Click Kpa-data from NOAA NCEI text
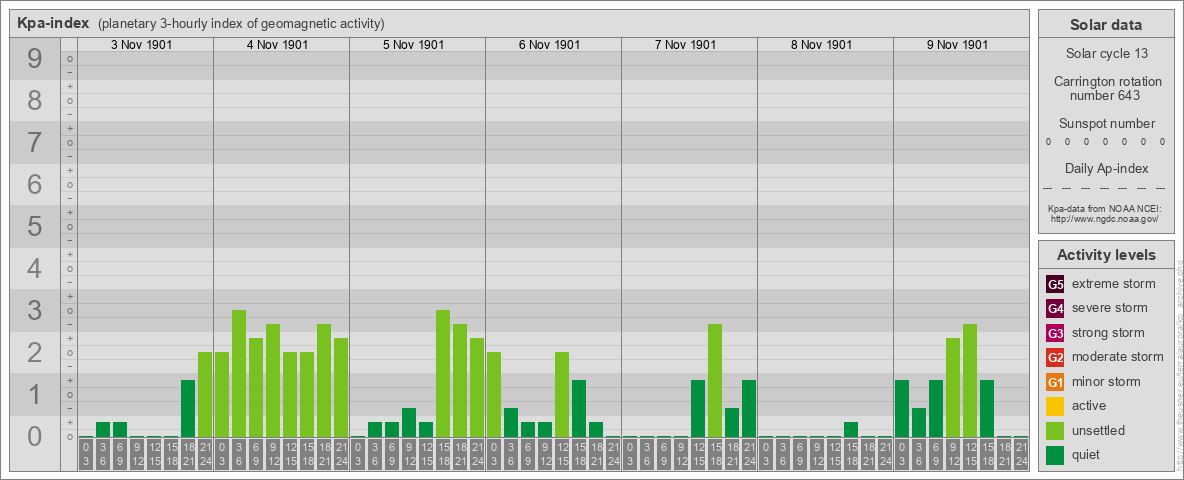 tap(1105, 208)
